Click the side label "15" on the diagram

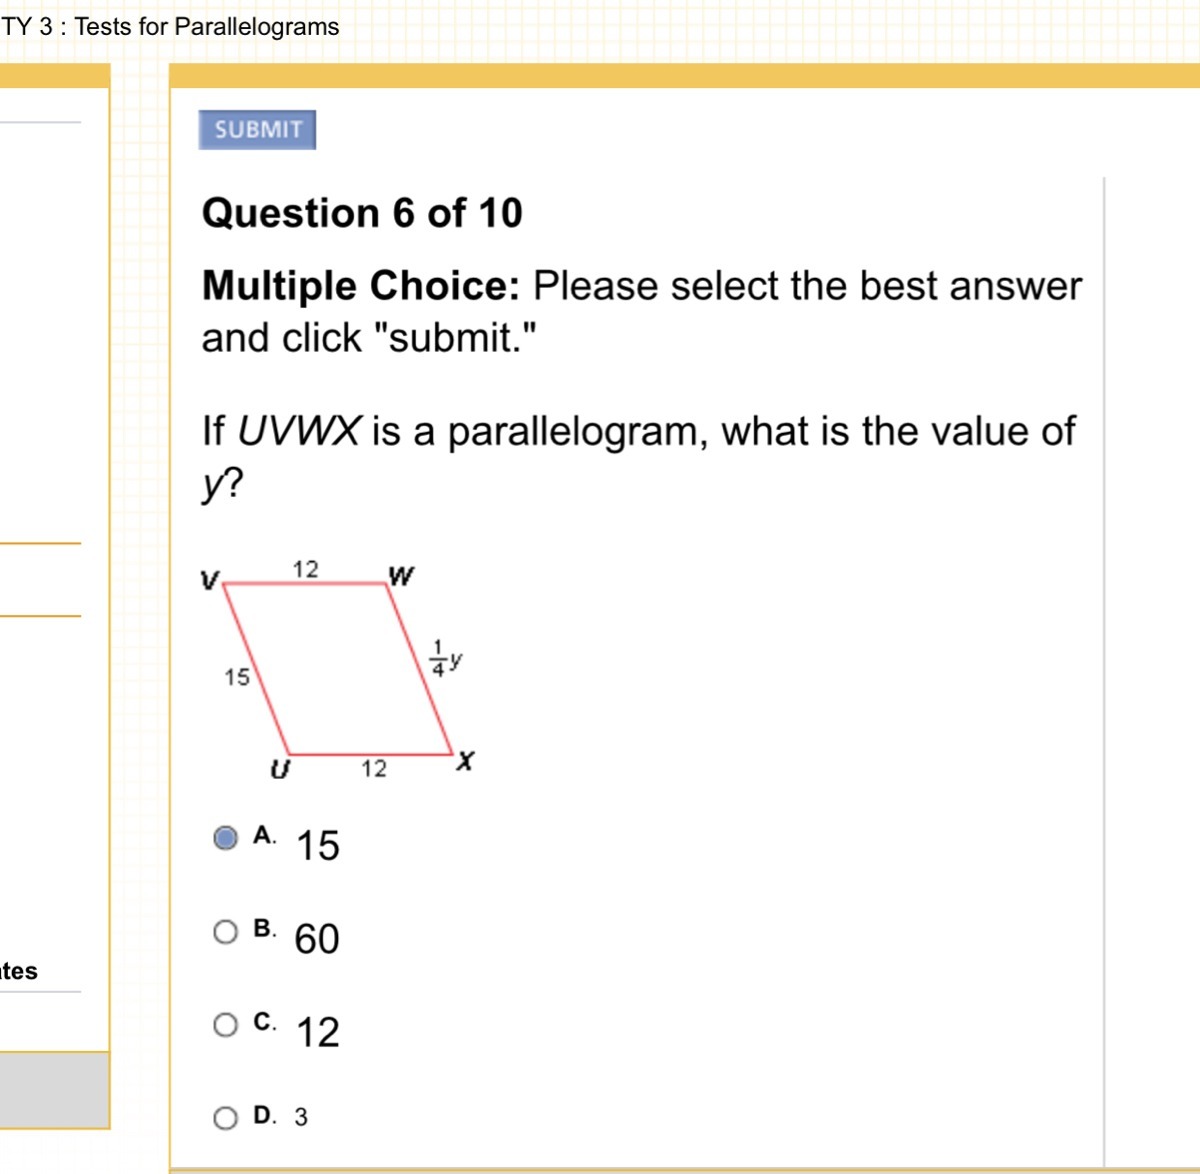tap(237, 678)
